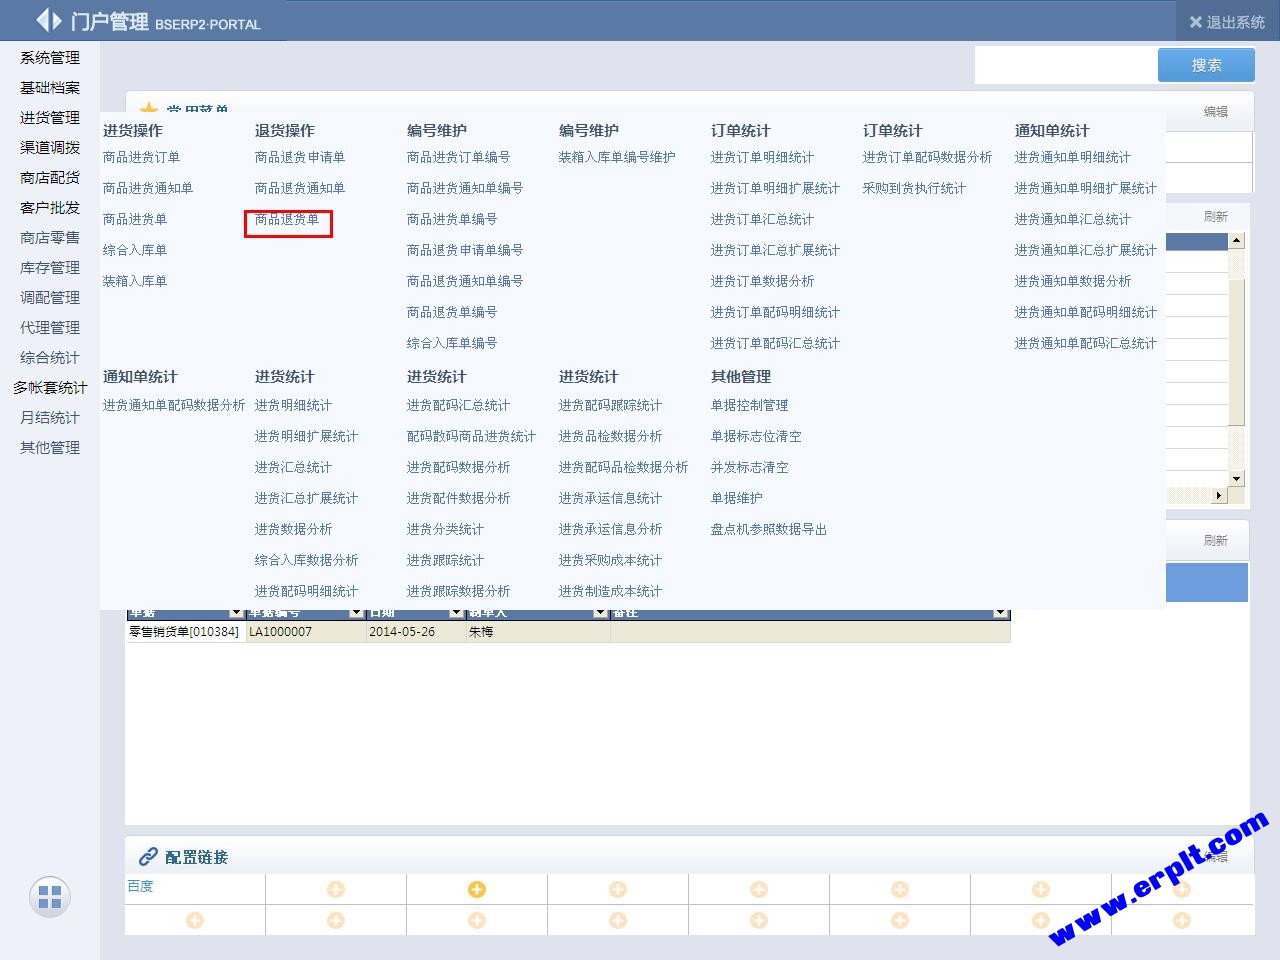1280x960 pixels.
Task: Open 综合入库单 under 进货操作
Action: (135, 250)
